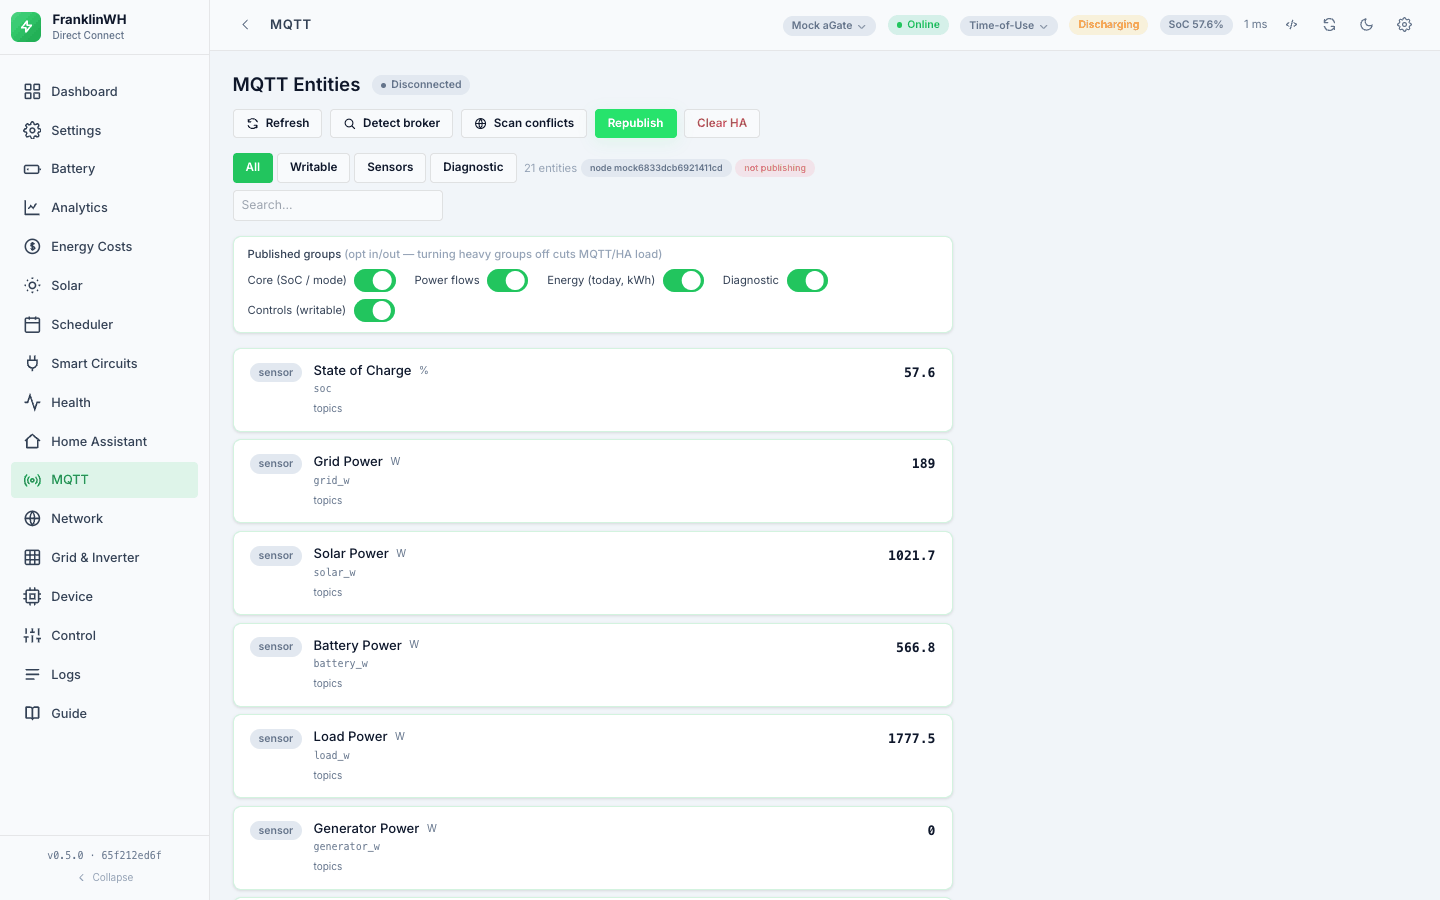1440x900 pixels.
Task: Open the Dashboard page icon
Action: click(x=32, y=92)
